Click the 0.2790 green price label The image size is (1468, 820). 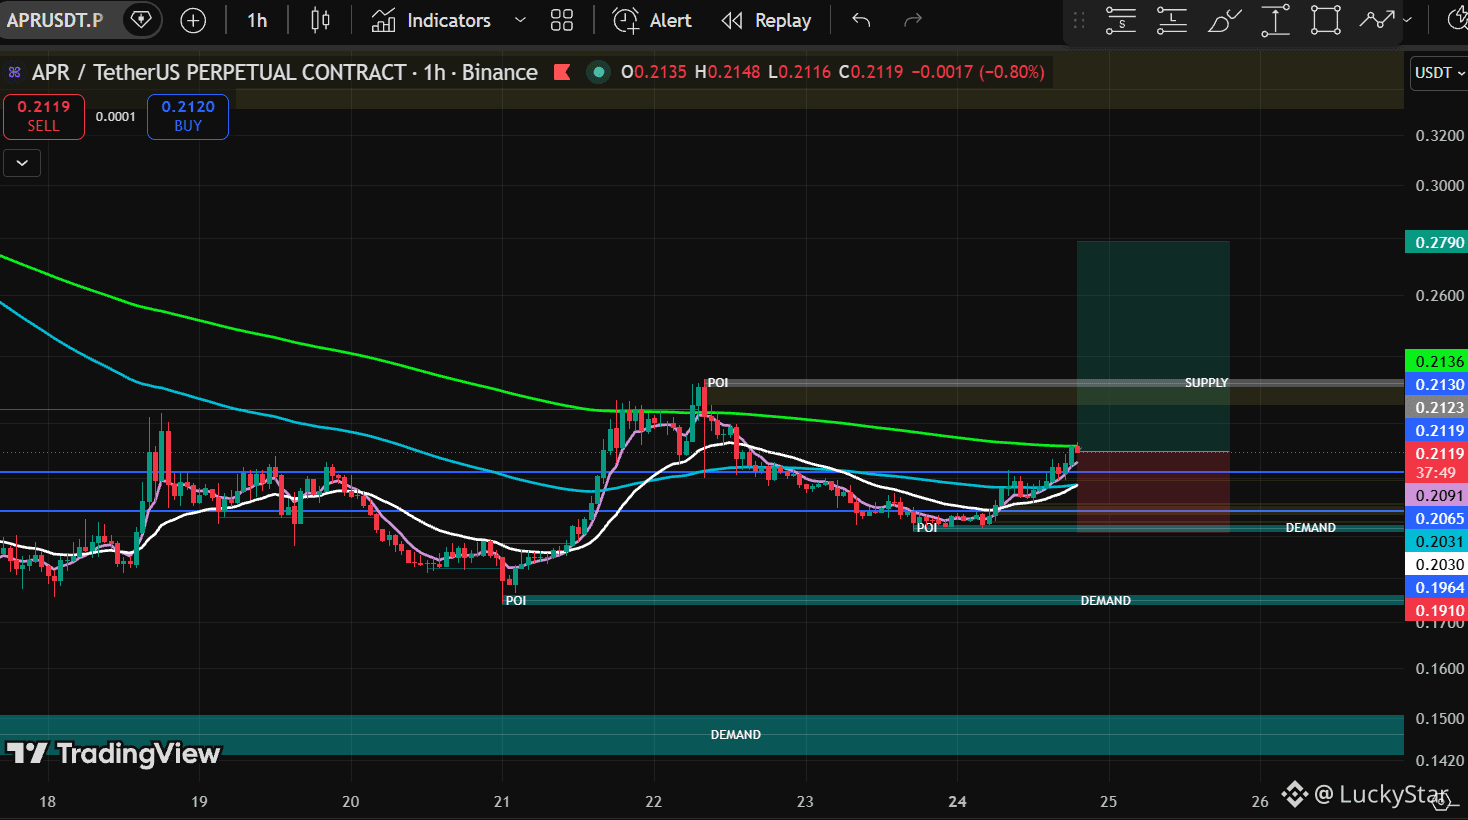point(1436,242)
